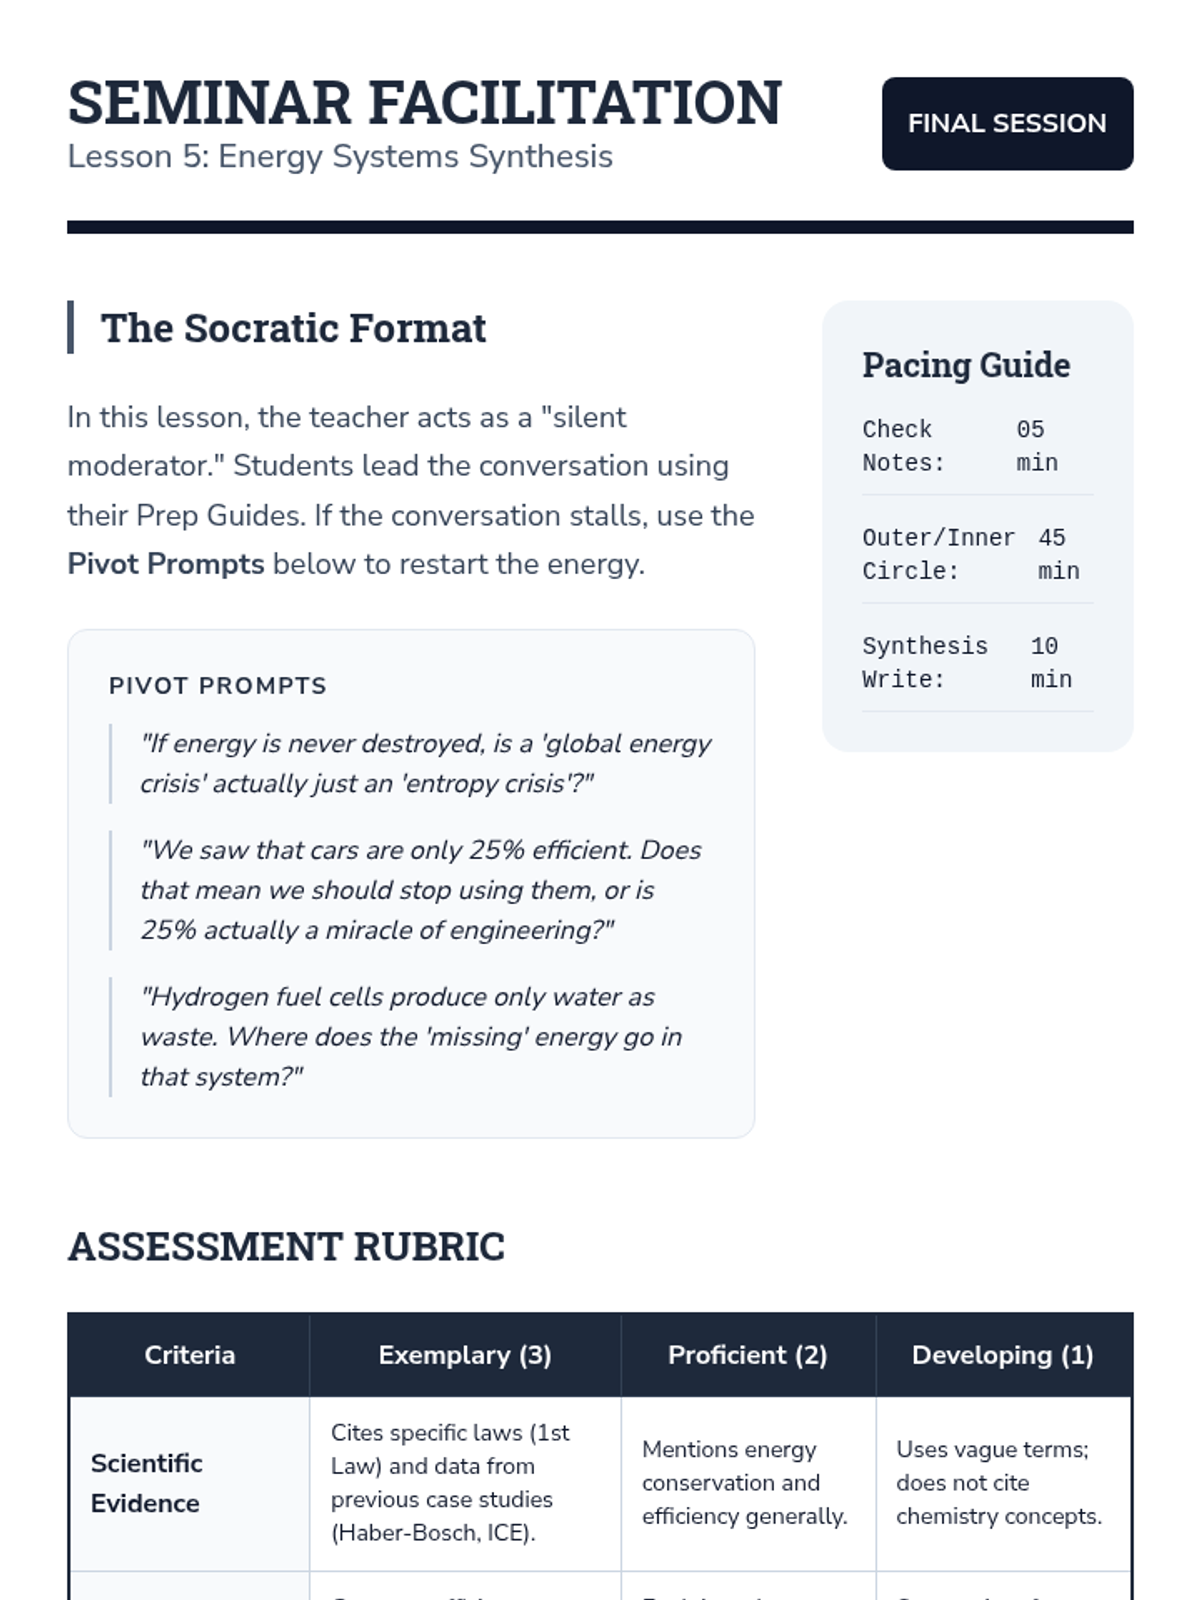Click the Synthesis Write 10 min row
Viewport: 1200px width, 1600px height.
click(976, 662)
